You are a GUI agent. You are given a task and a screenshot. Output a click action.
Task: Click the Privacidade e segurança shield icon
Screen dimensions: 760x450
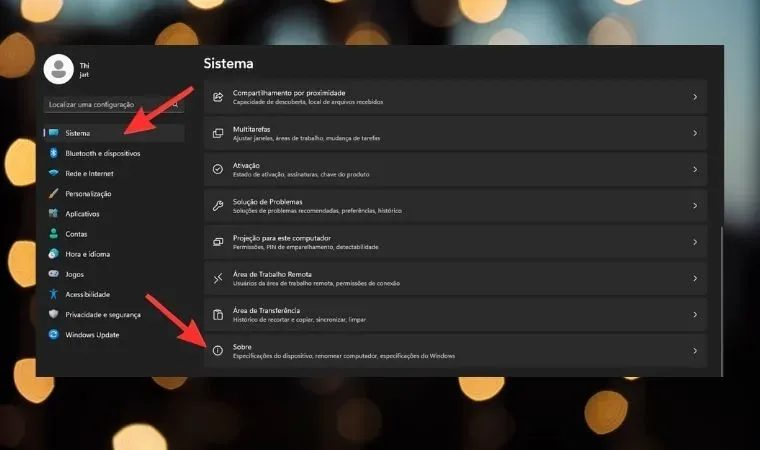[x=53, y=314]
